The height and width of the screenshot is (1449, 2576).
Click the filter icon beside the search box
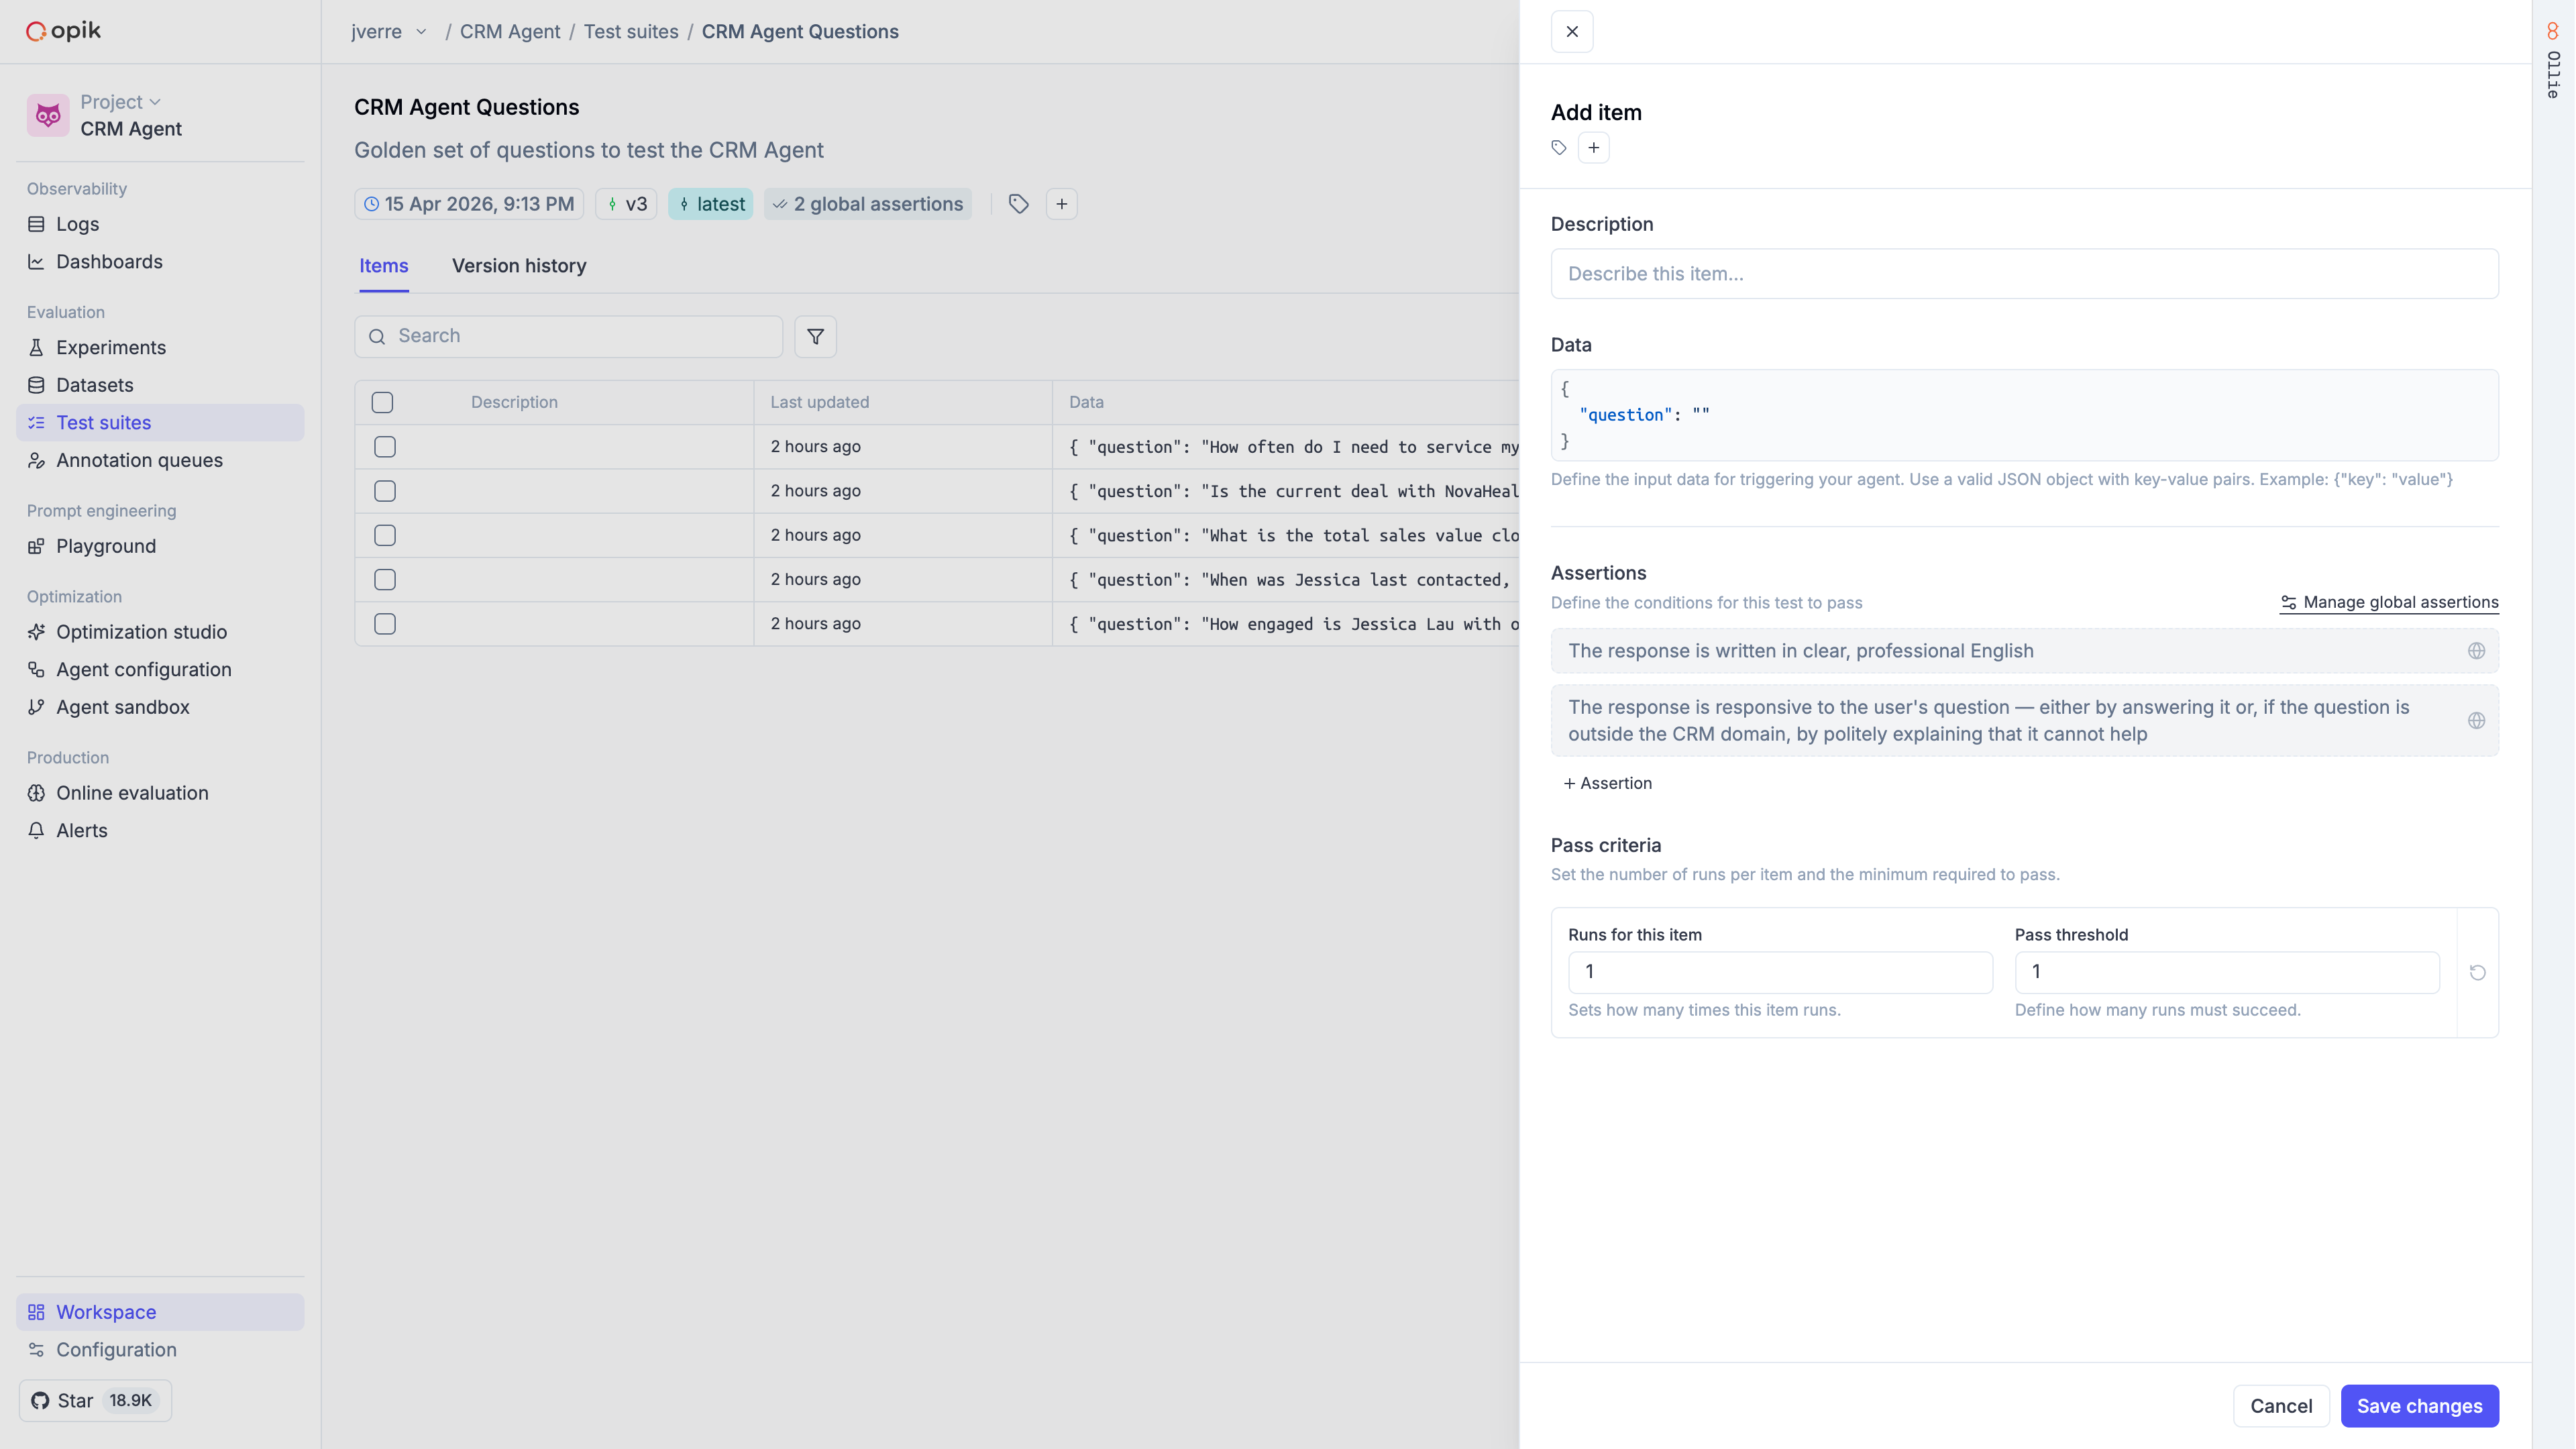(815, 336)
